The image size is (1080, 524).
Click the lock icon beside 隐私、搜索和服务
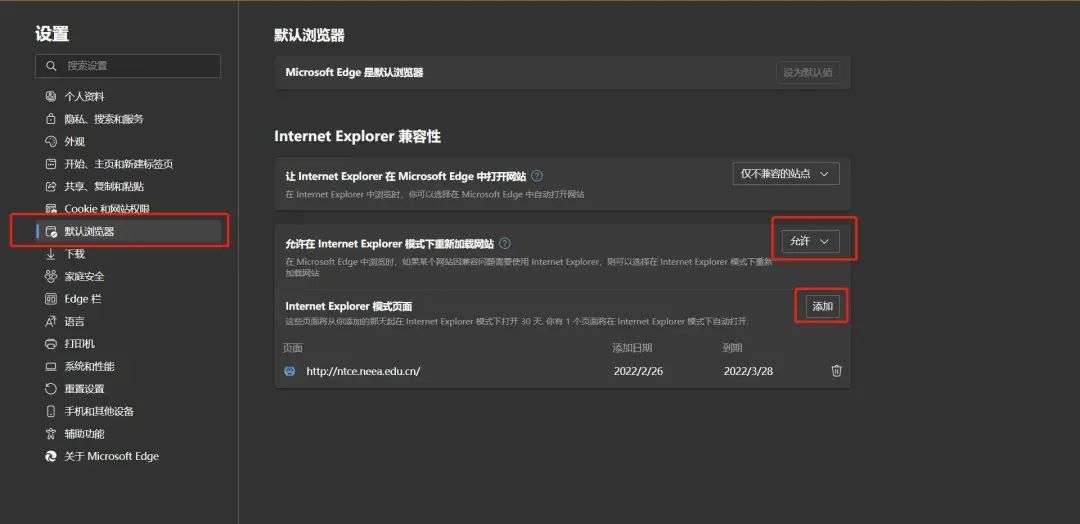coord(50,119)
